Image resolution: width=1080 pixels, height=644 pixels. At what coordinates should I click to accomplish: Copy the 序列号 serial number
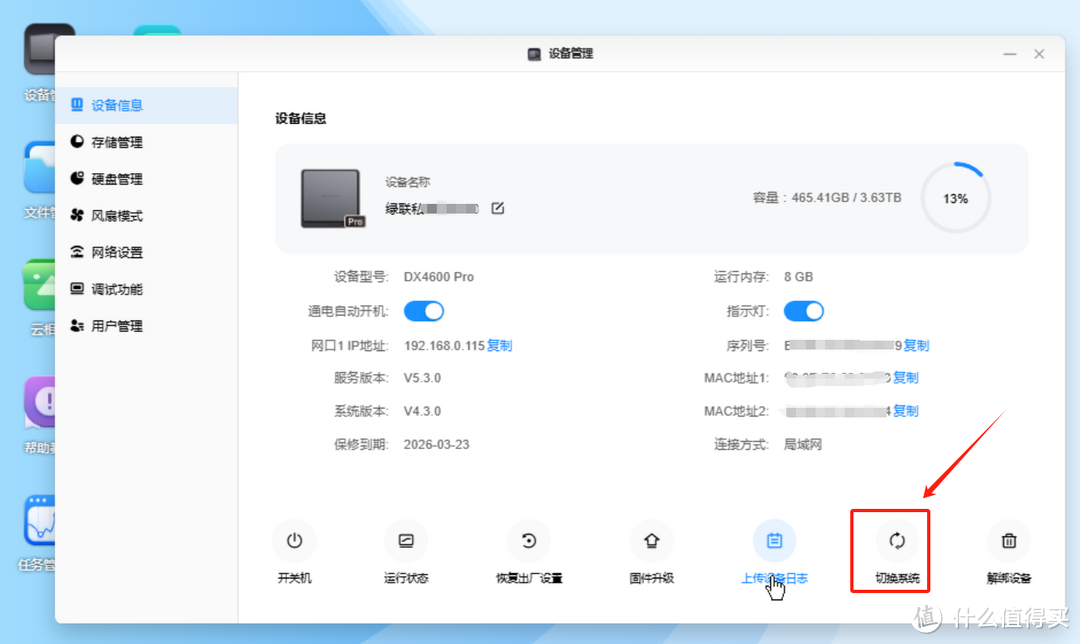tap(915, 345)
